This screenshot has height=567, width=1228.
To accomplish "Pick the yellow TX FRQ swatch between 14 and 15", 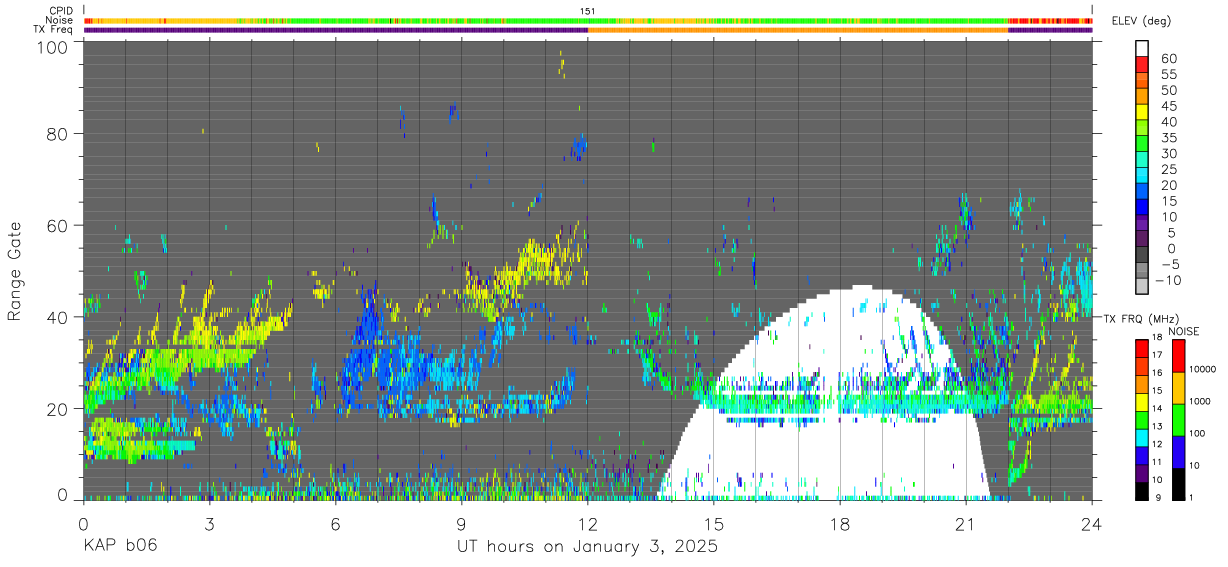I will (1142, 401).
